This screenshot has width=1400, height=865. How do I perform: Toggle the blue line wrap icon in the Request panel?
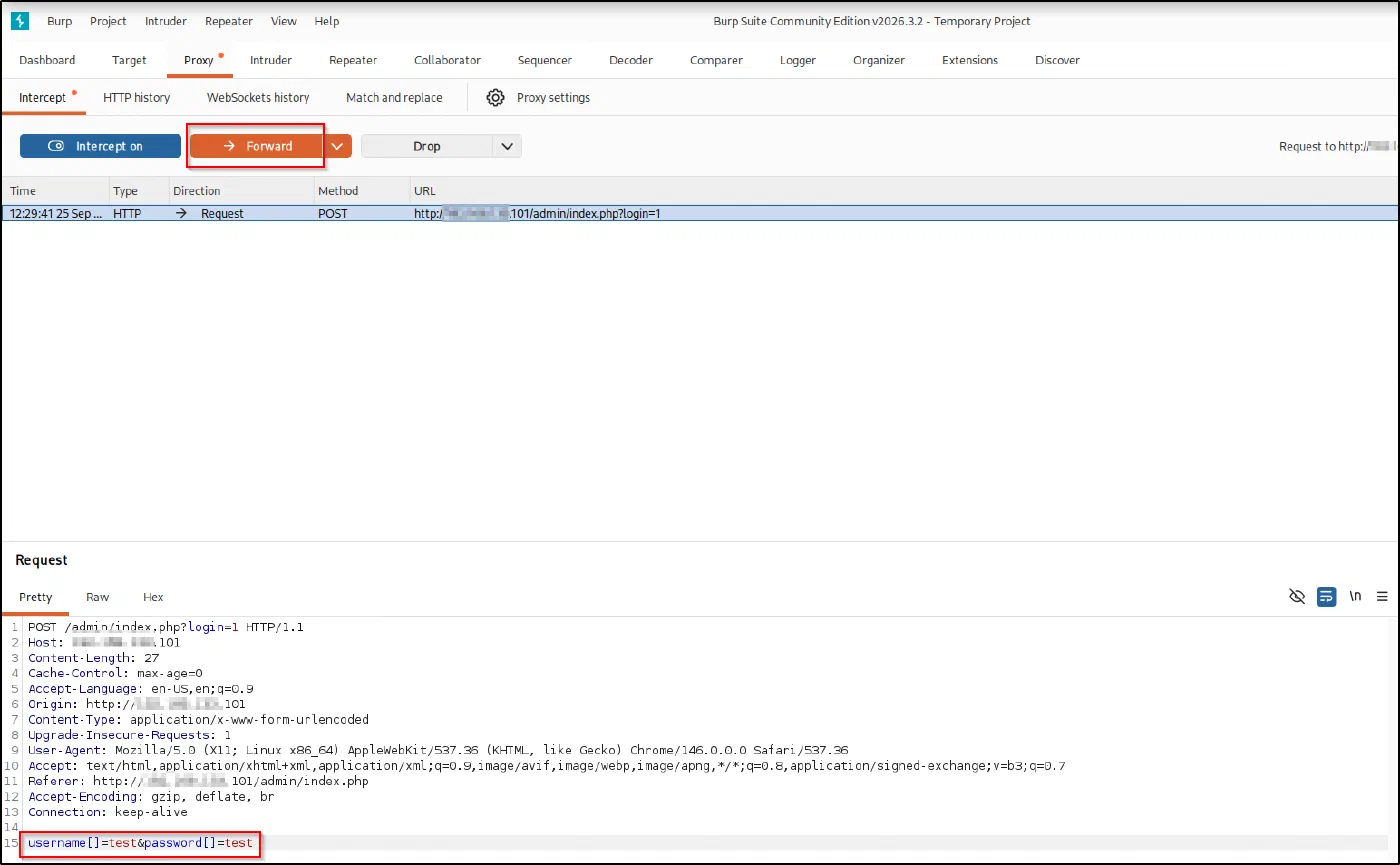tap(1327, 597)
